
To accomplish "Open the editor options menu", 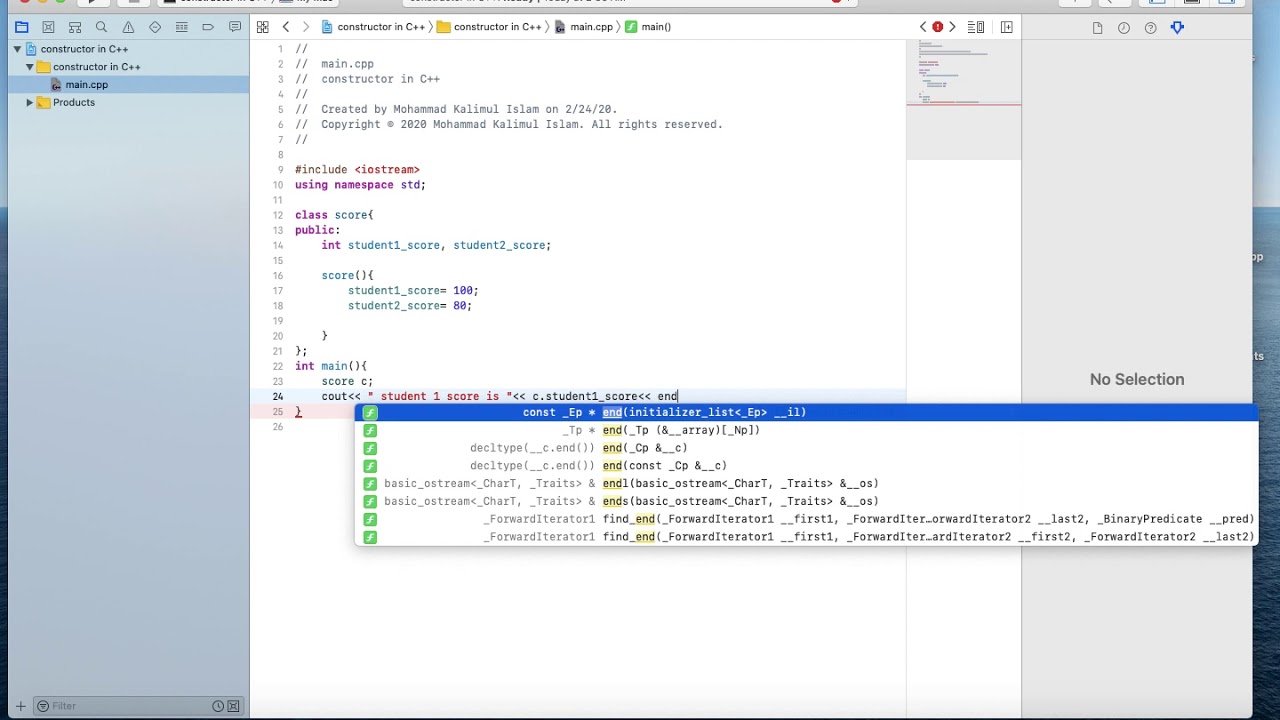I will [976, 27].
